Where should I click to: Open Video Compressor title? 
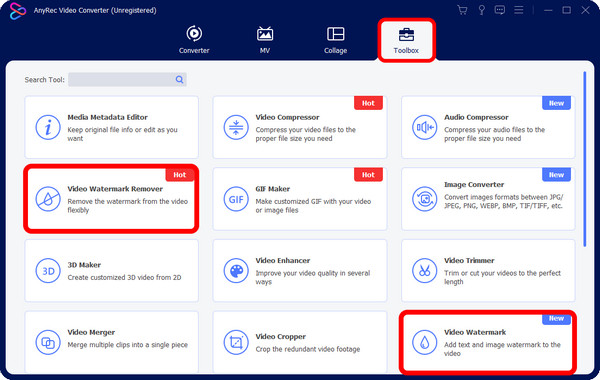(x=287, y=117)
